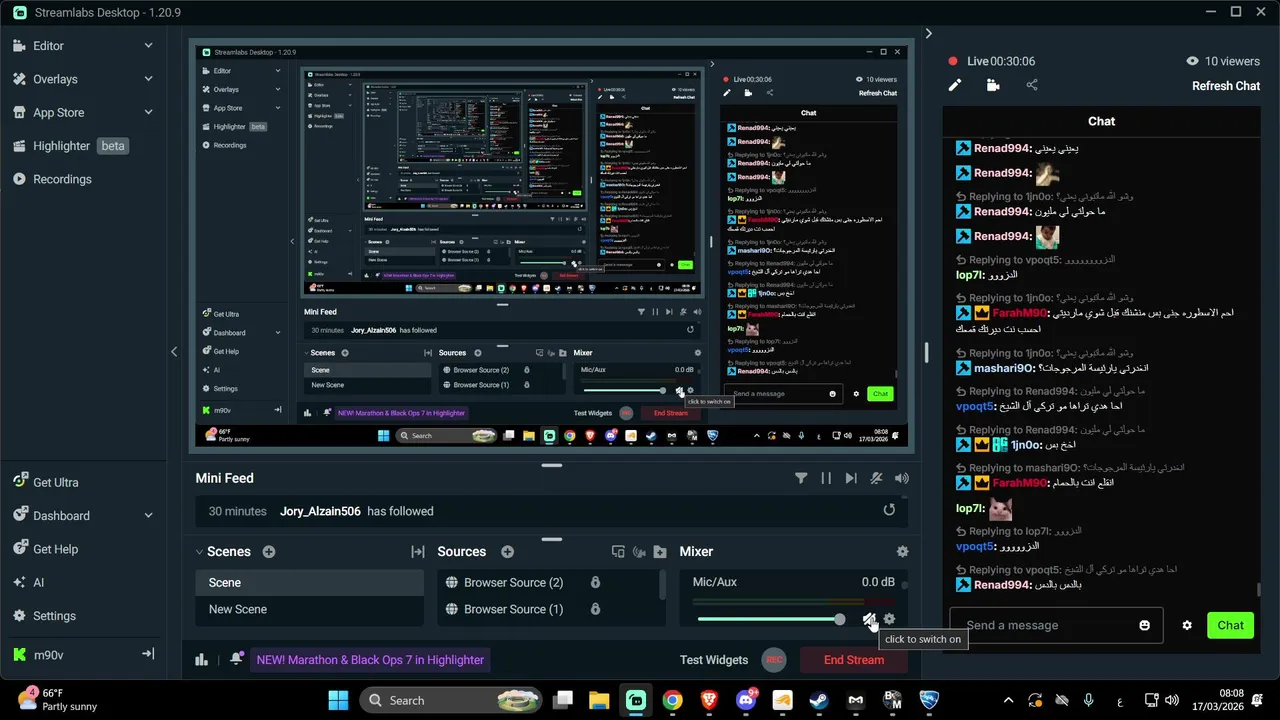Select the Scene item
The width and height of the screenshot is (1280, 720).
coord(310,583)
